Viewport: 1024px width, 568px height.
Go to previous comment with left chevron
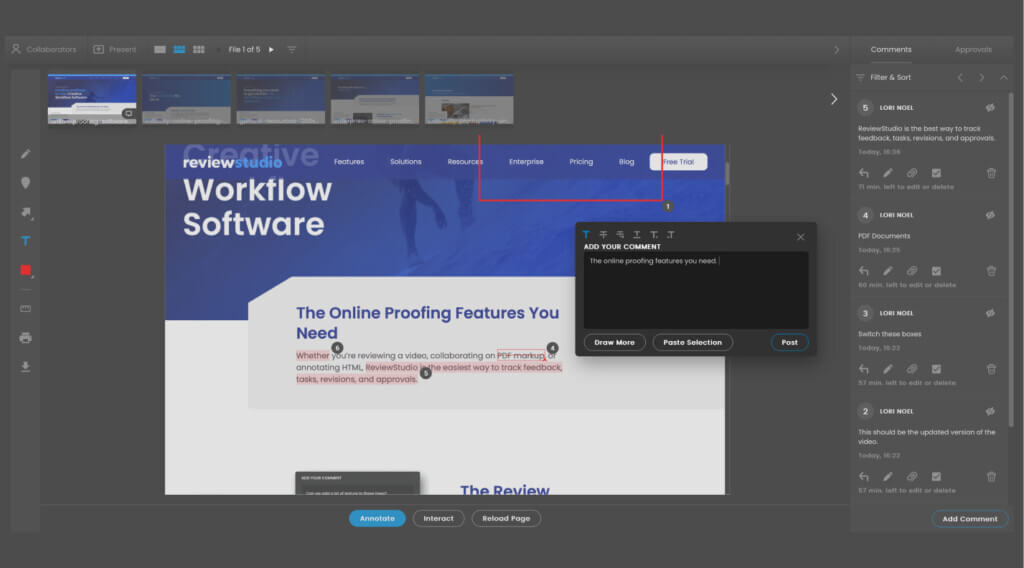click(x=960, y=78)
